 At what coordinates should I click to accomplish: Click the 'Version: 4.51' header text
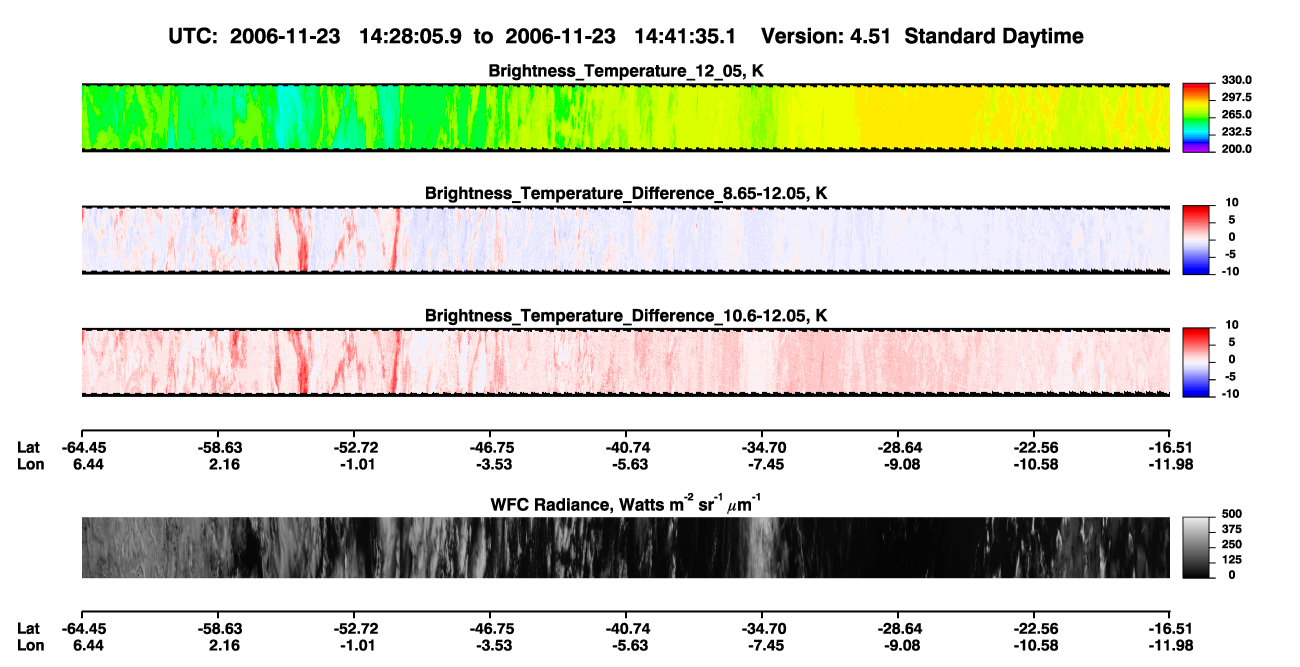tap(827, 36)
